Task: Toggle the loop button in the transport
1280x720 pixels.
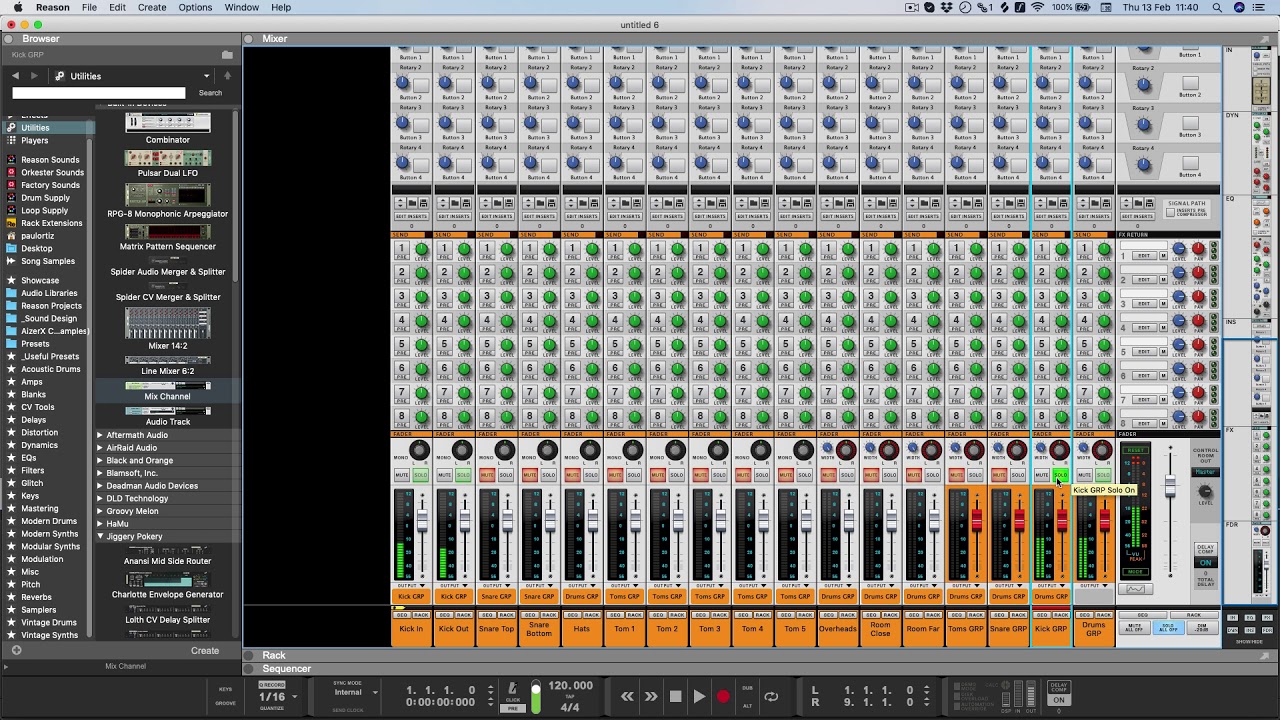Action: (771, 697)
